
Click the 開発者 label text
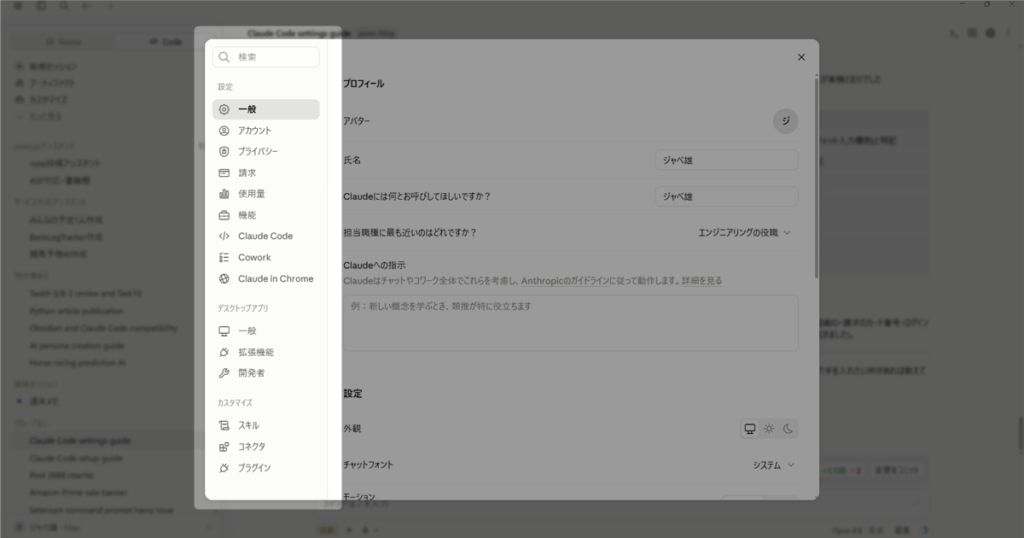click(251, 373)
